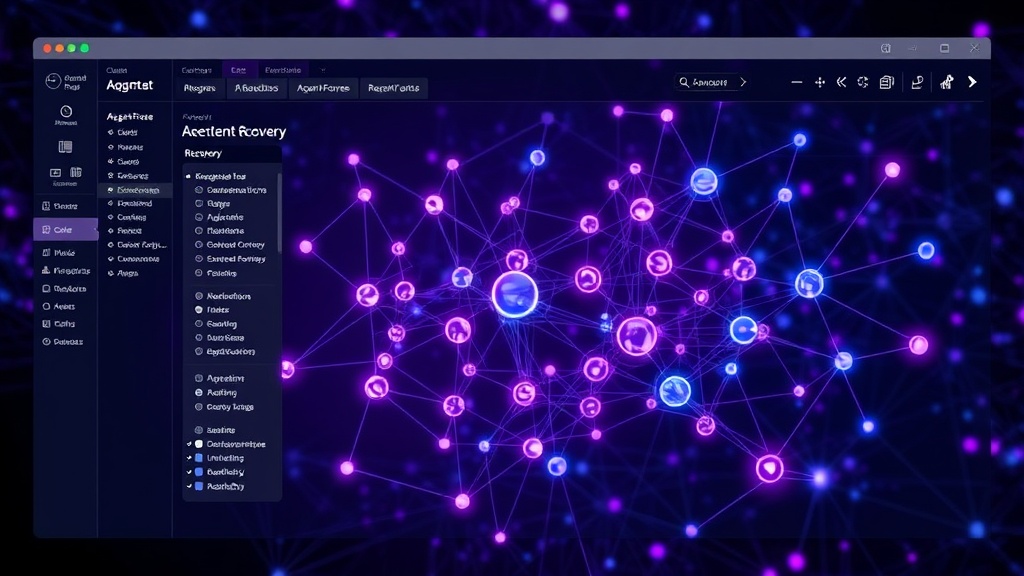Click the clock icon in left sidebar
Image resolution: width=1024 pixels, height=576 pixels.
[x=66, y=112]
